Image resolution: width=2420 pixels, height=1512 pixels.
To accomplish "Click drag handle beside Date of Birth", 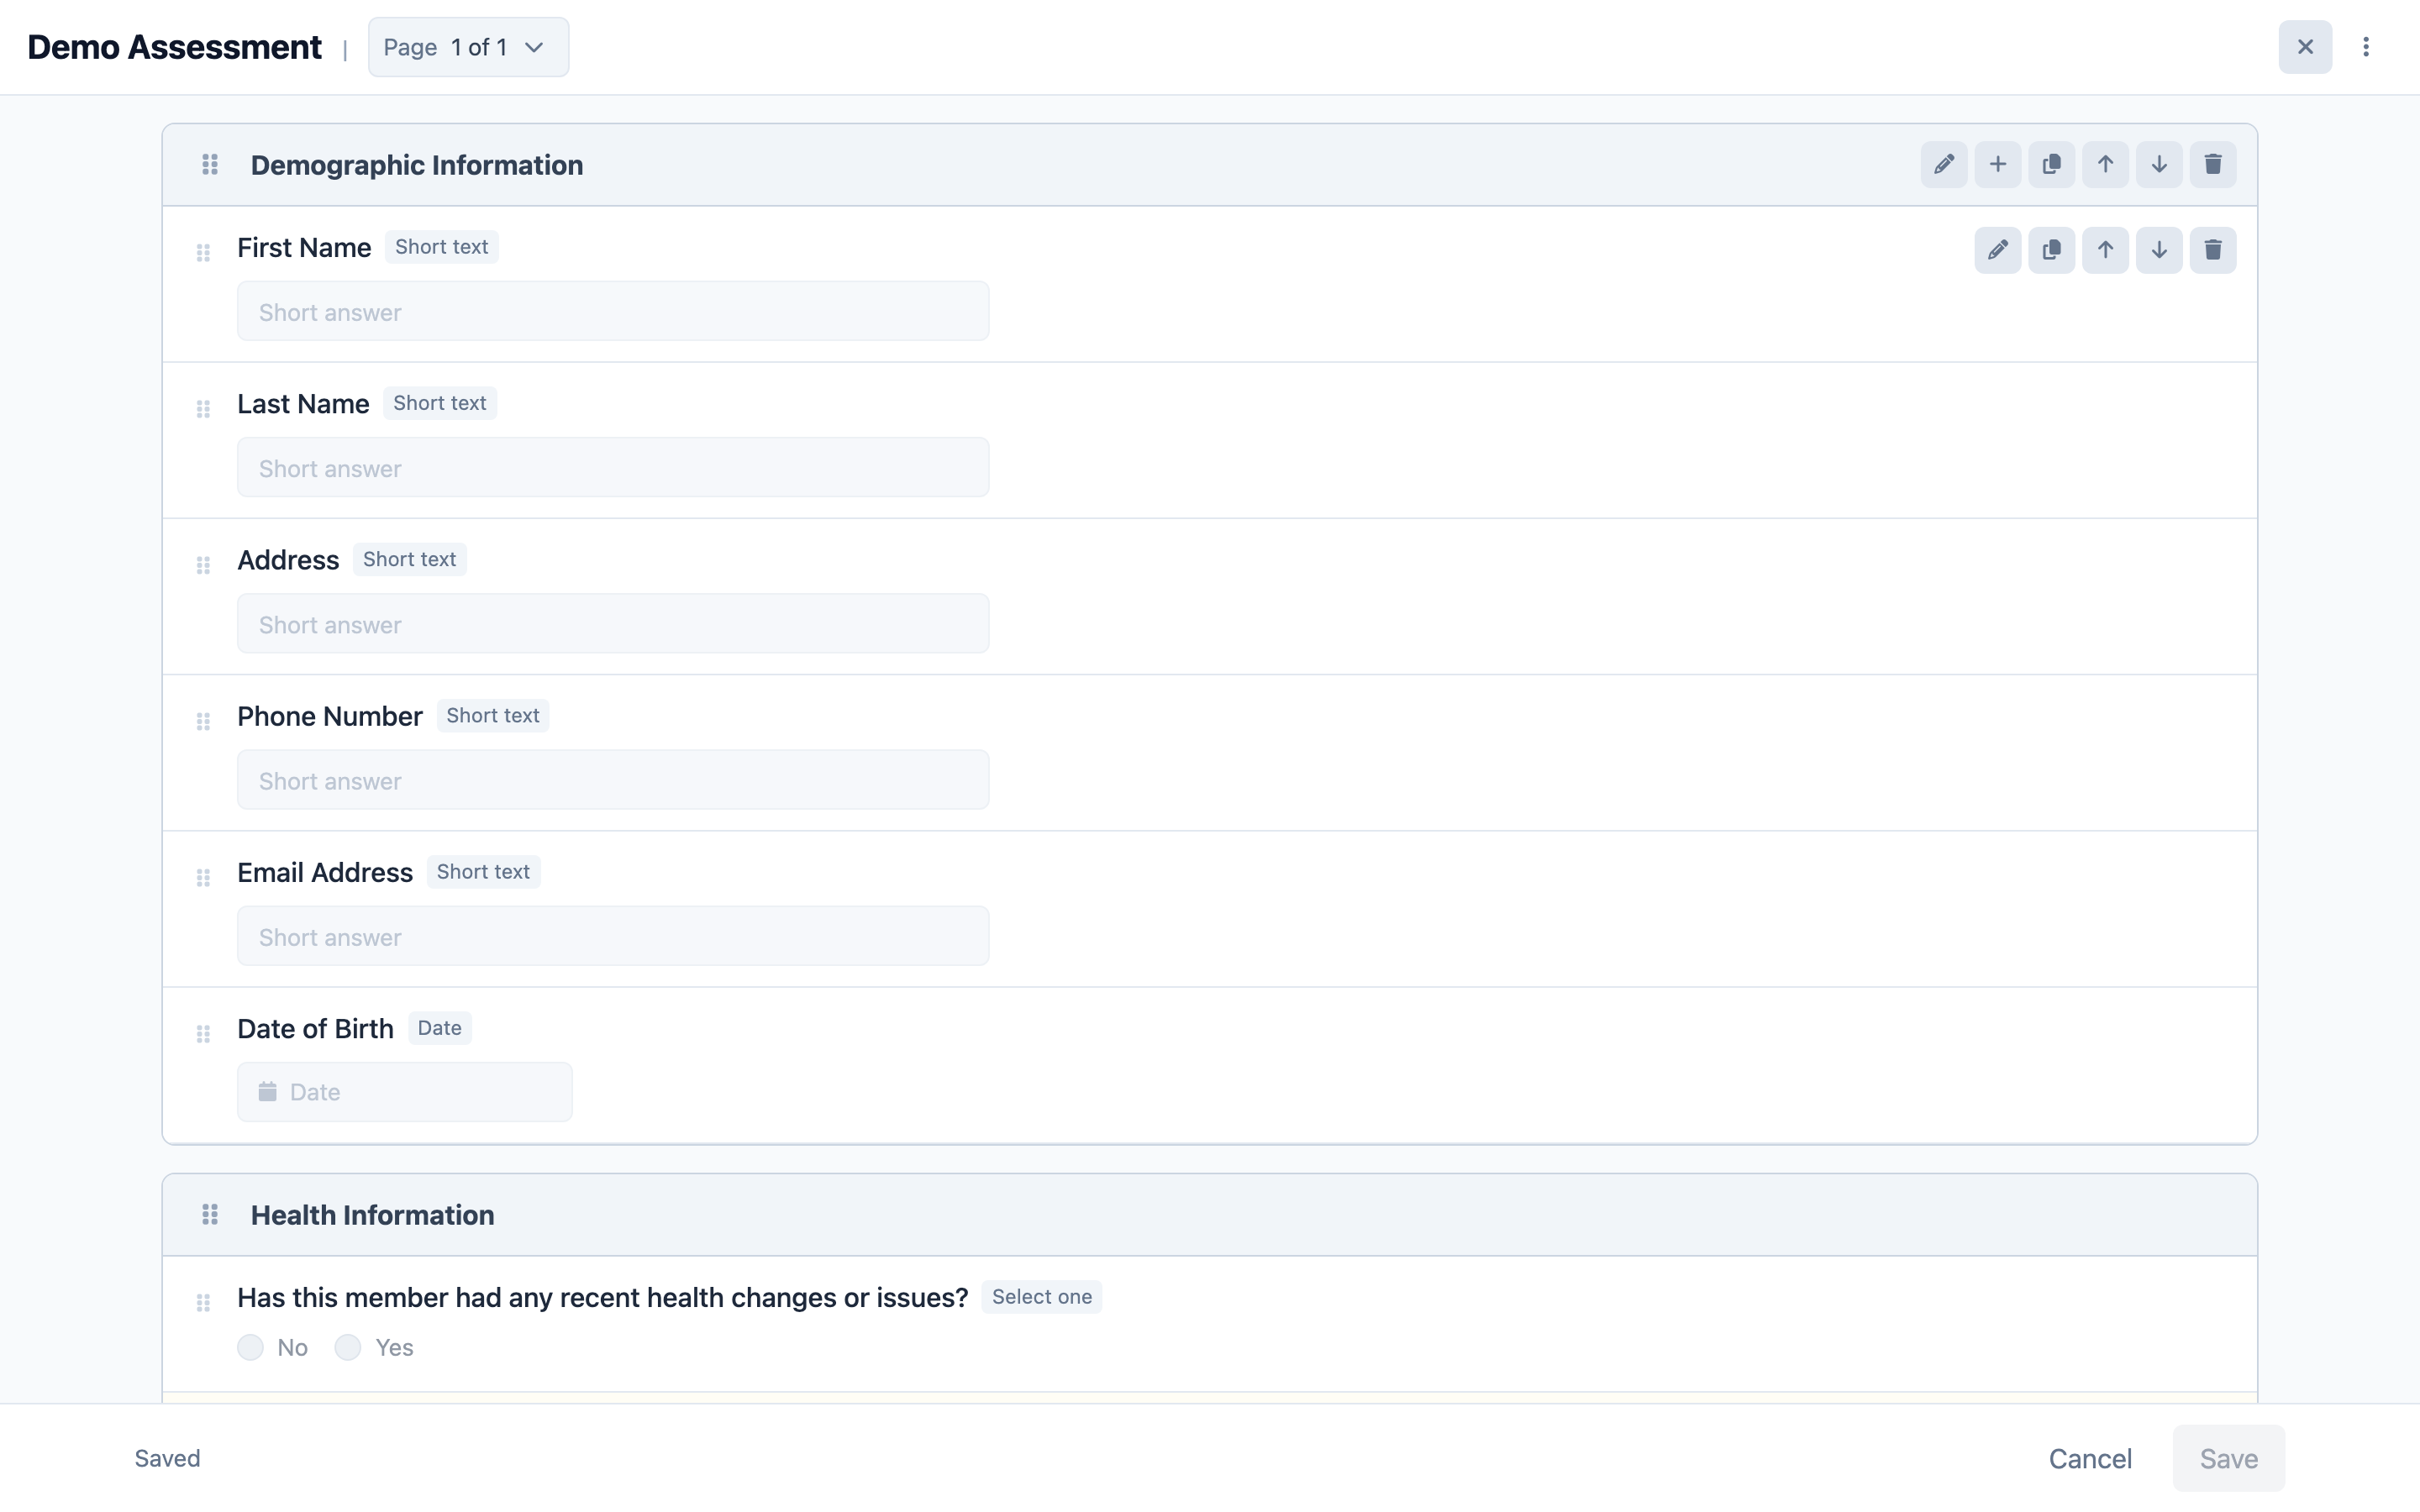I will click(x=203, y=1033).
